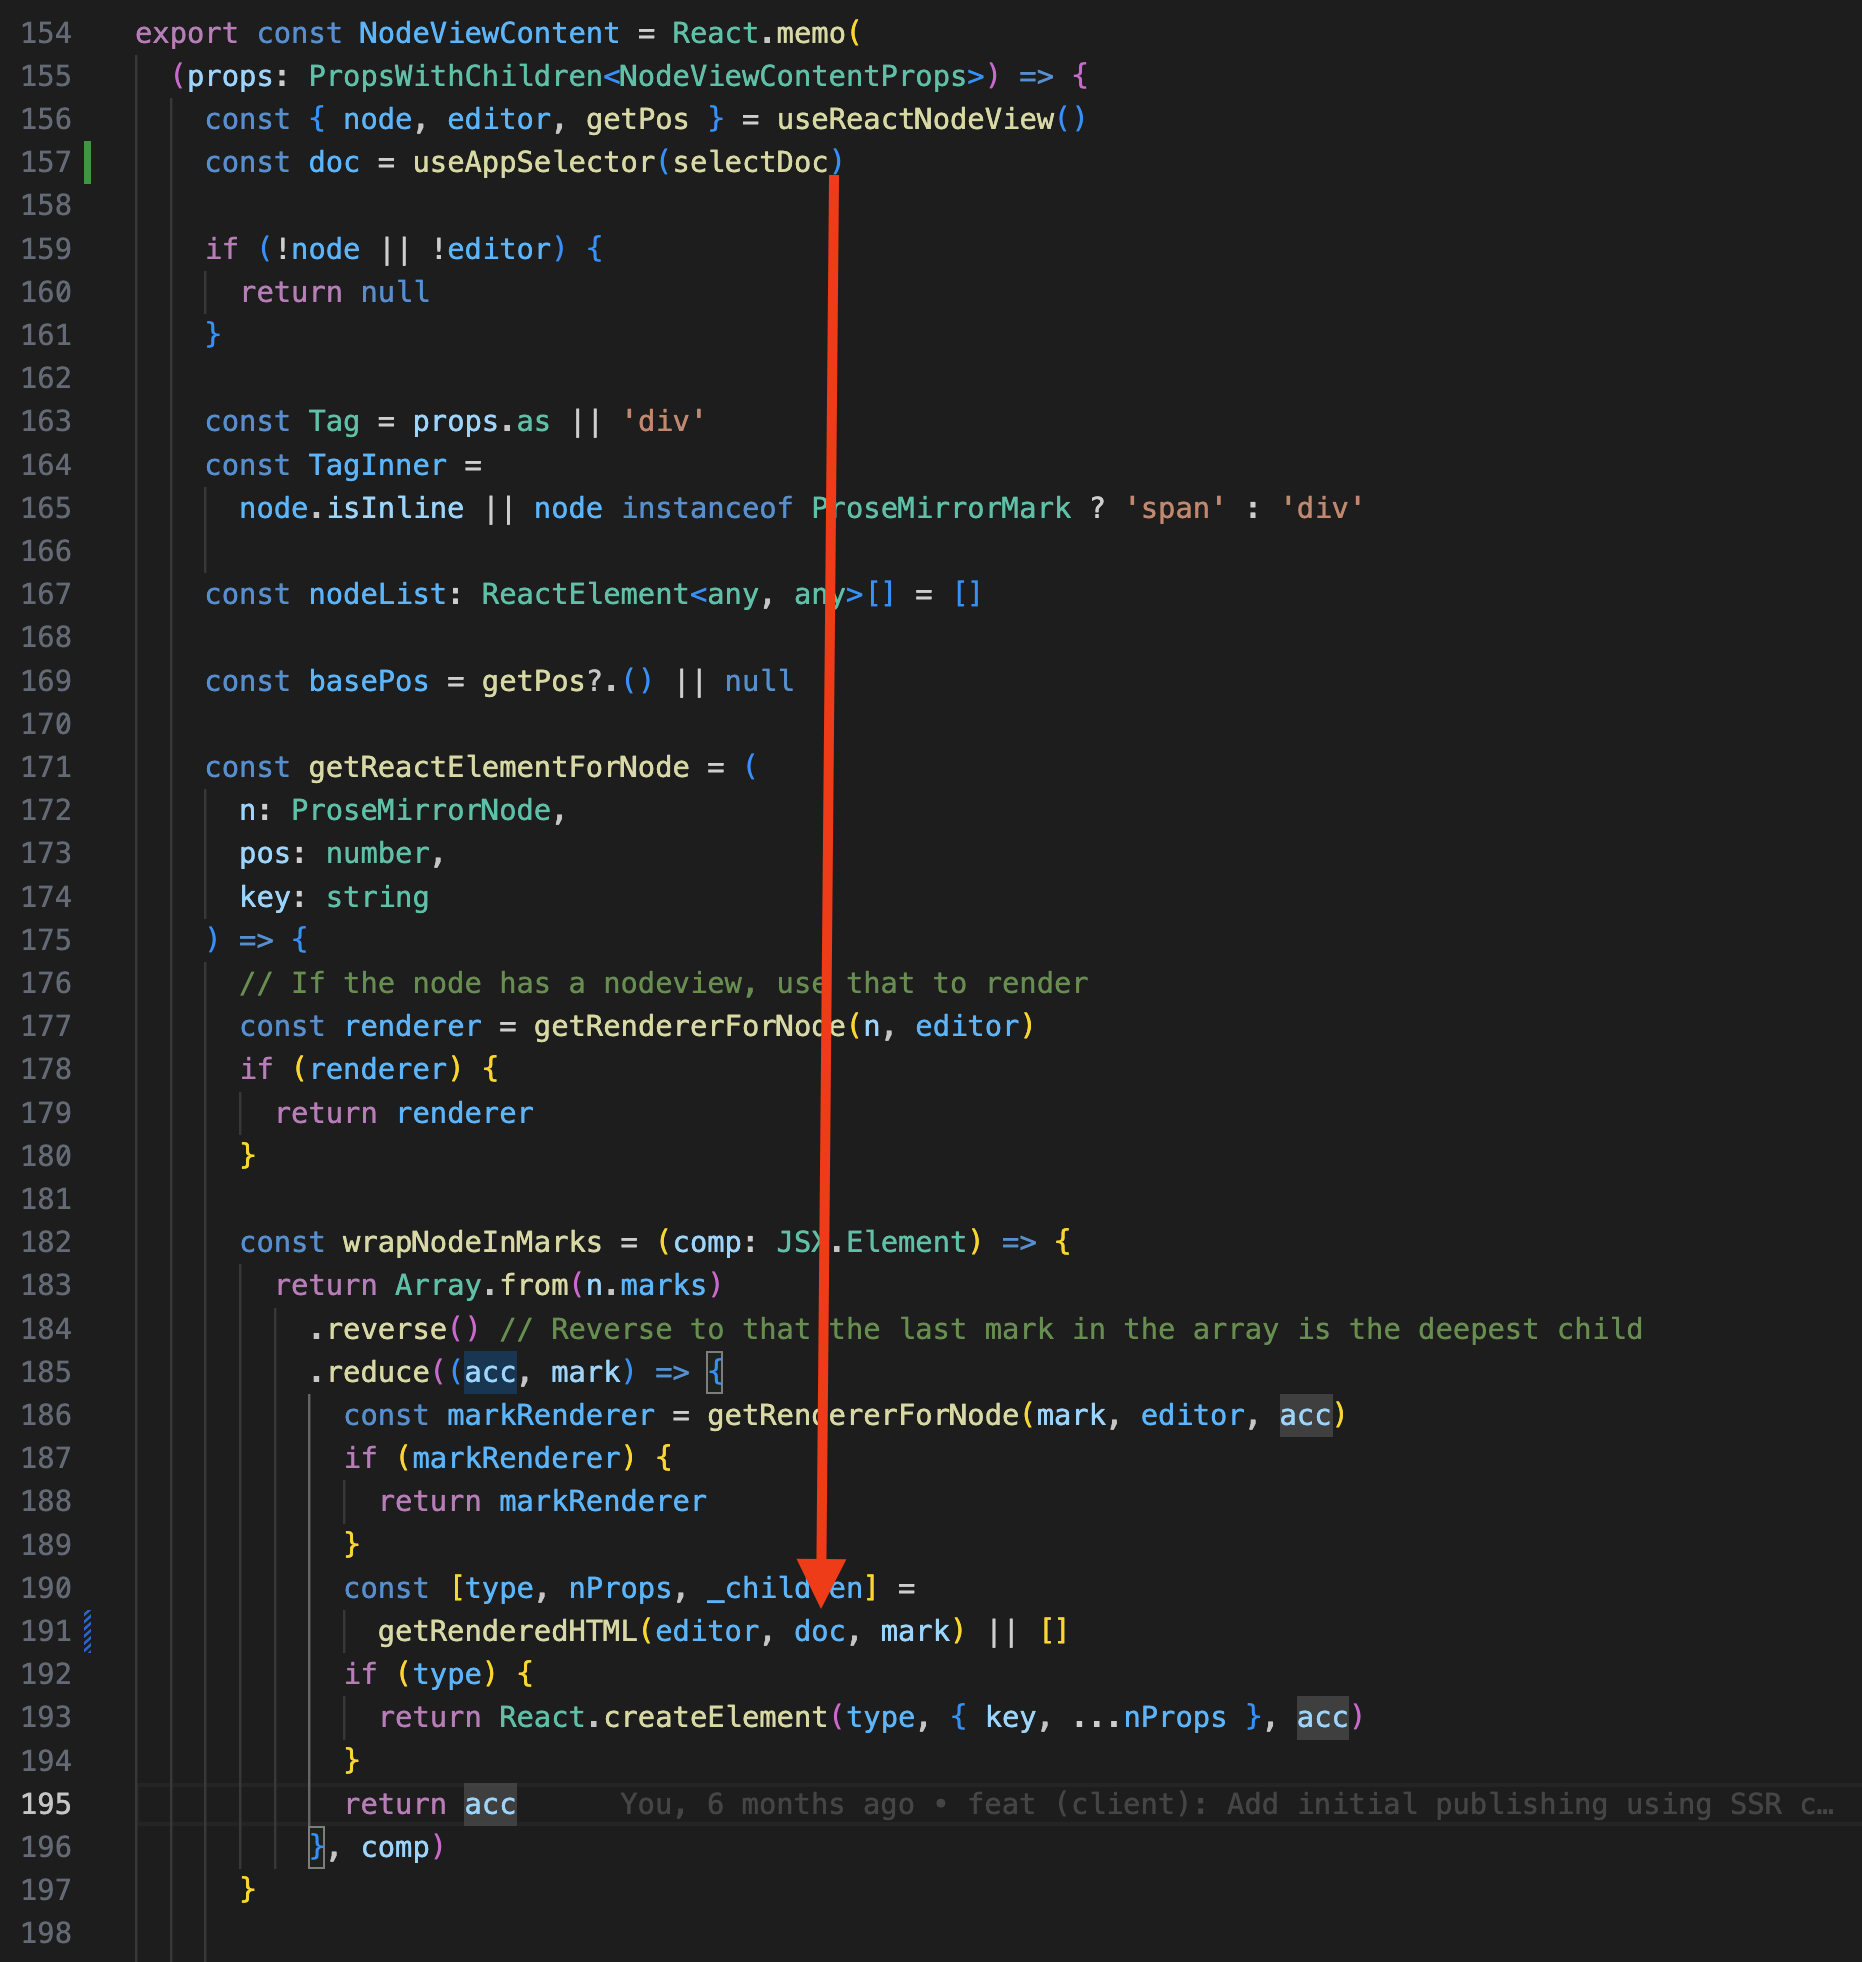Click the PropsWithChildren type name
This screenshot has height=1962, width=1862.
455,76
